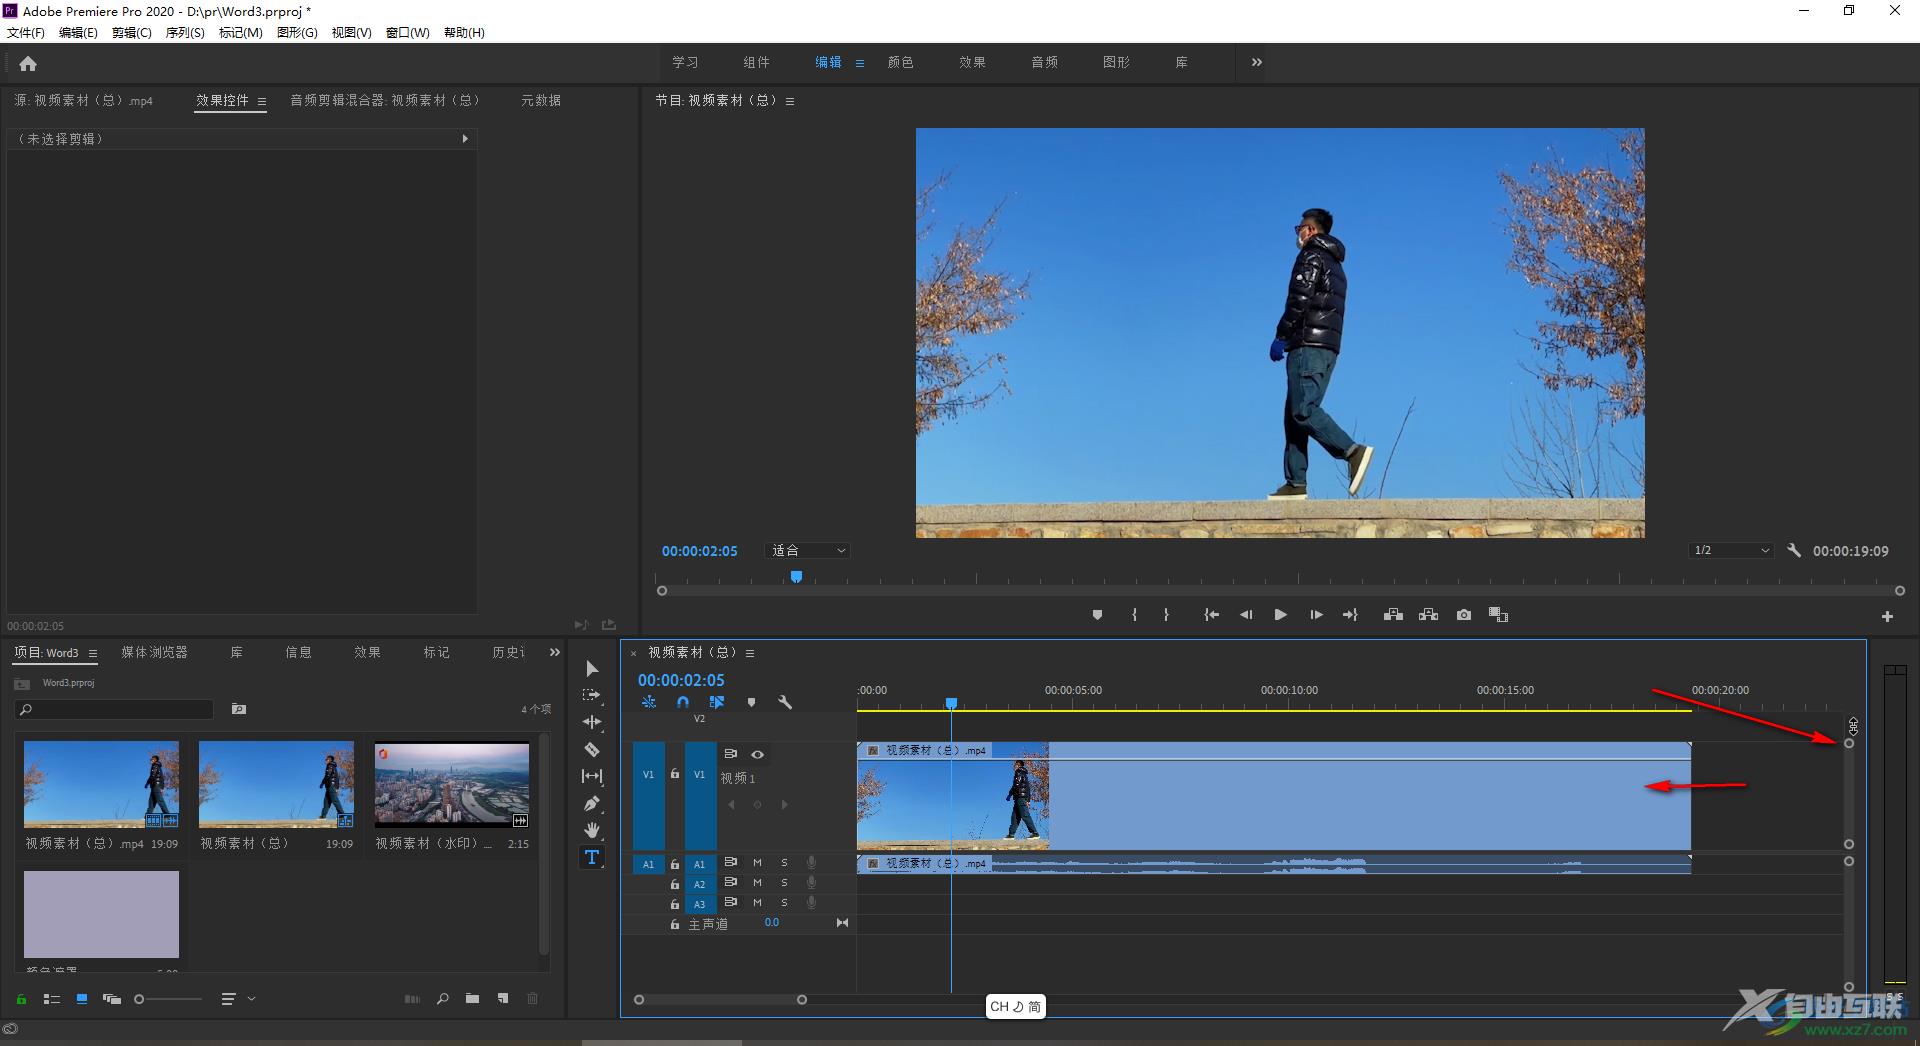Image resolution: width=1920 pixels, height=1046 pixels.
Task: Add marker in the Program Monitor
Action: pyautogui.click(x=1097, y=615)
